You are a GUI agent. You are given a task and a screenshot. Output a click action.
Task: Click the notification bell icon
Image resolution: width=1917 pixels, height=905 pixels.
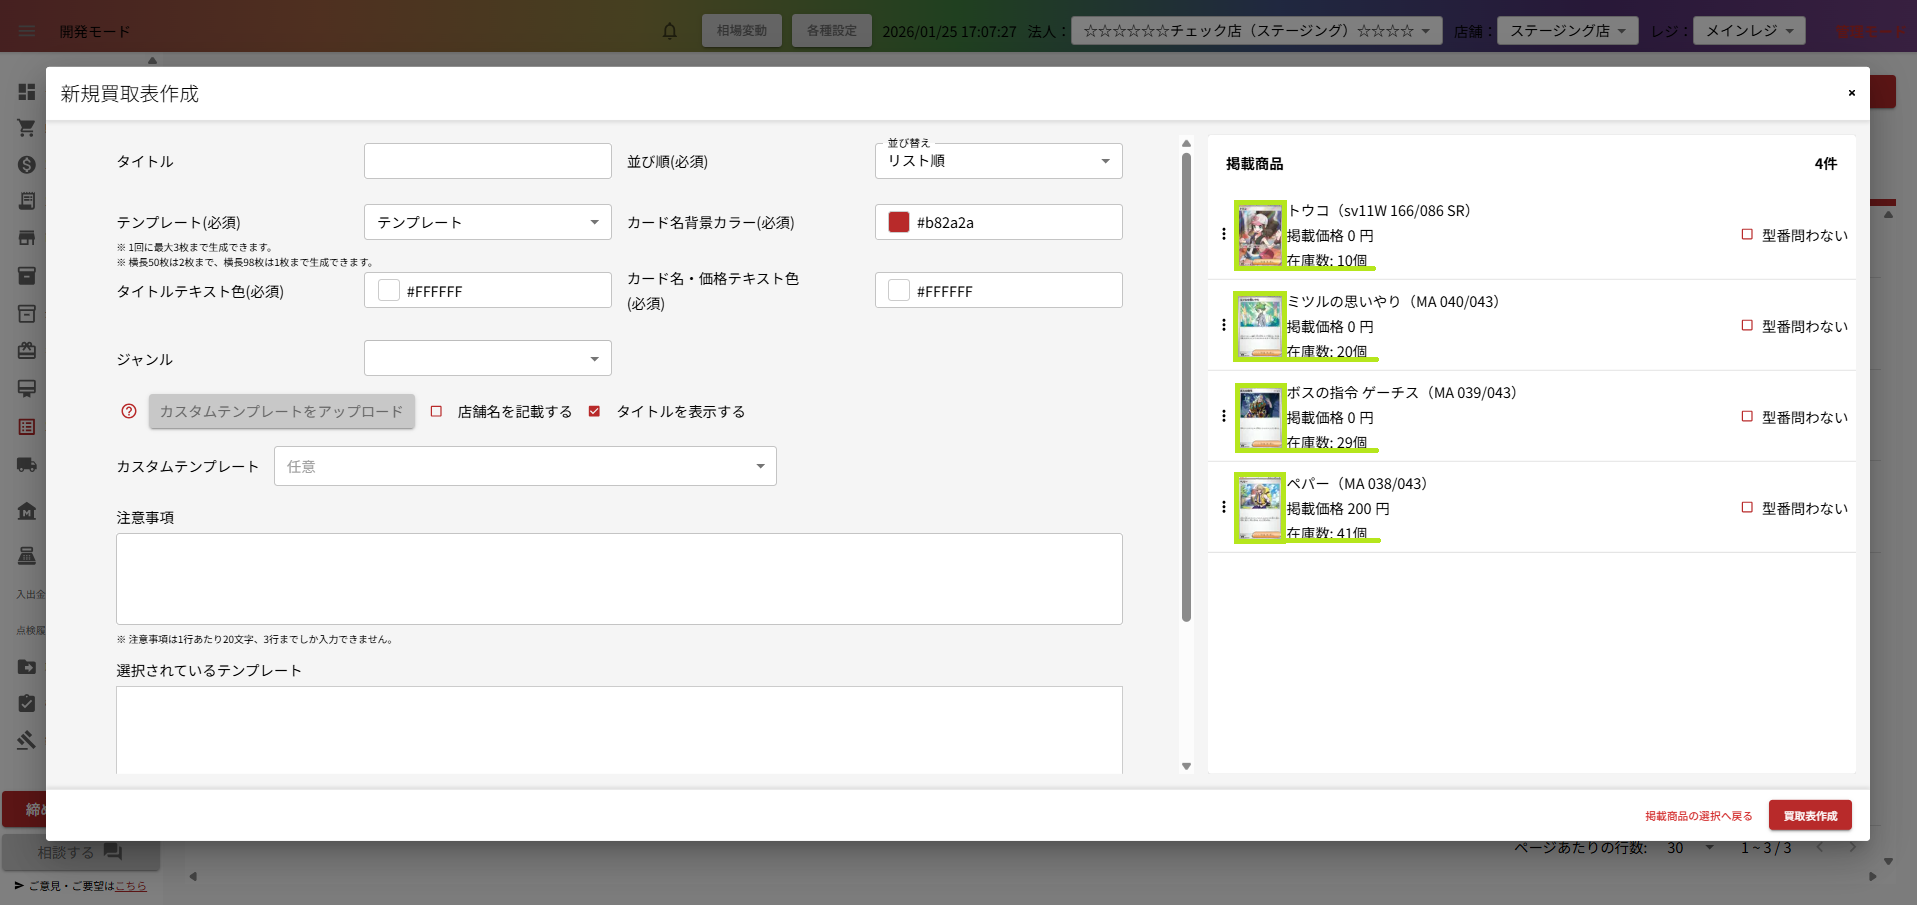670,31
